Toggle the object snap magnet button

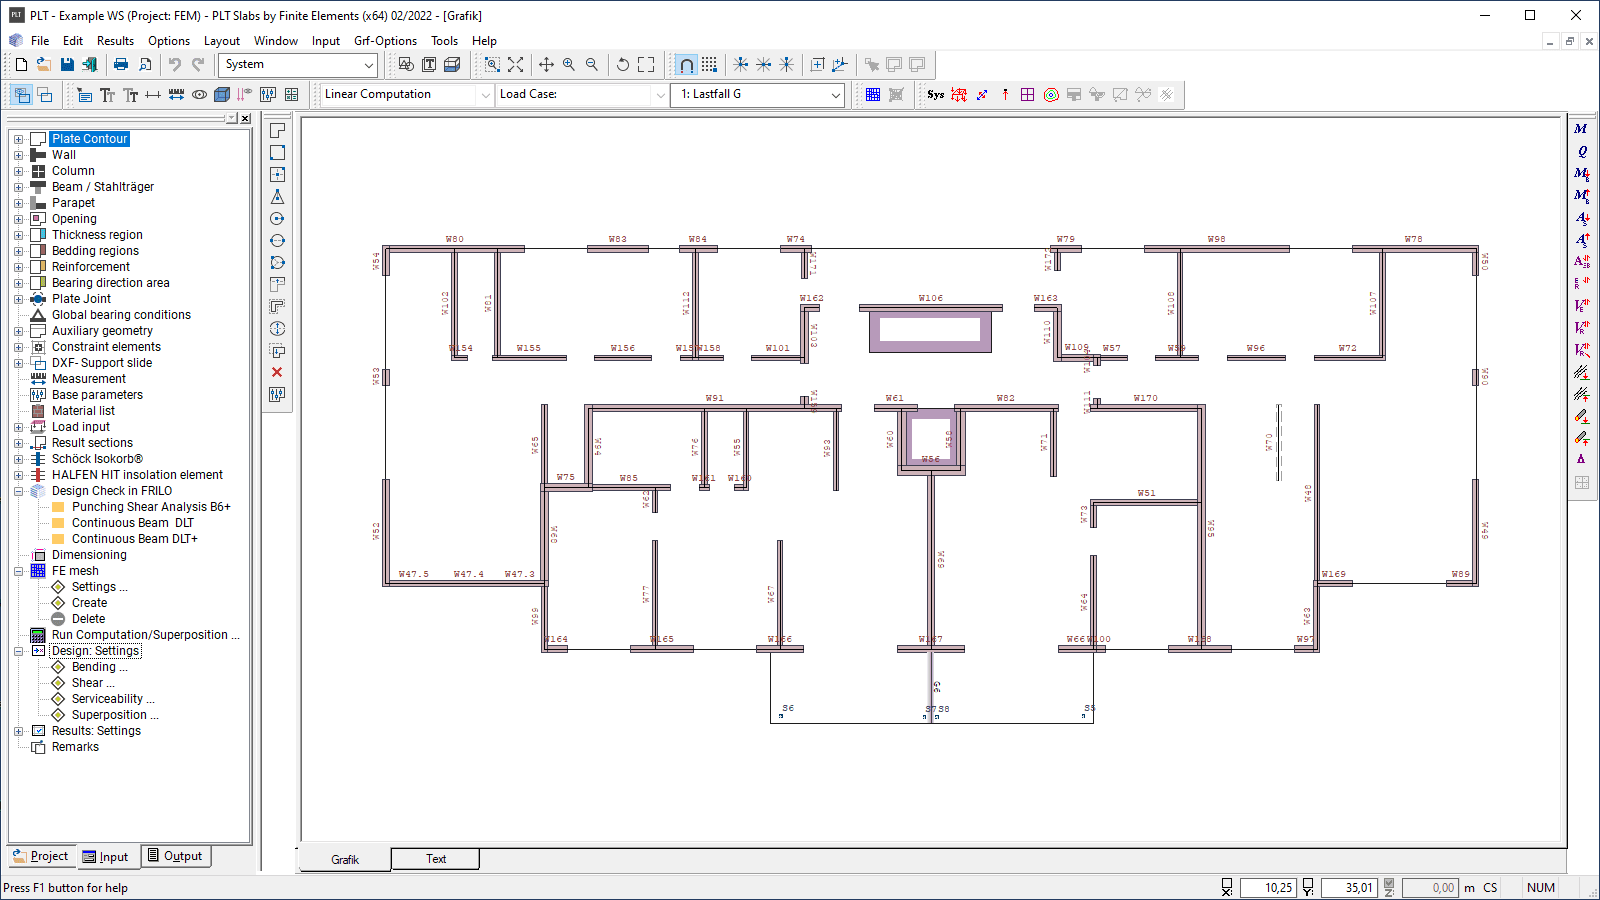686,64
